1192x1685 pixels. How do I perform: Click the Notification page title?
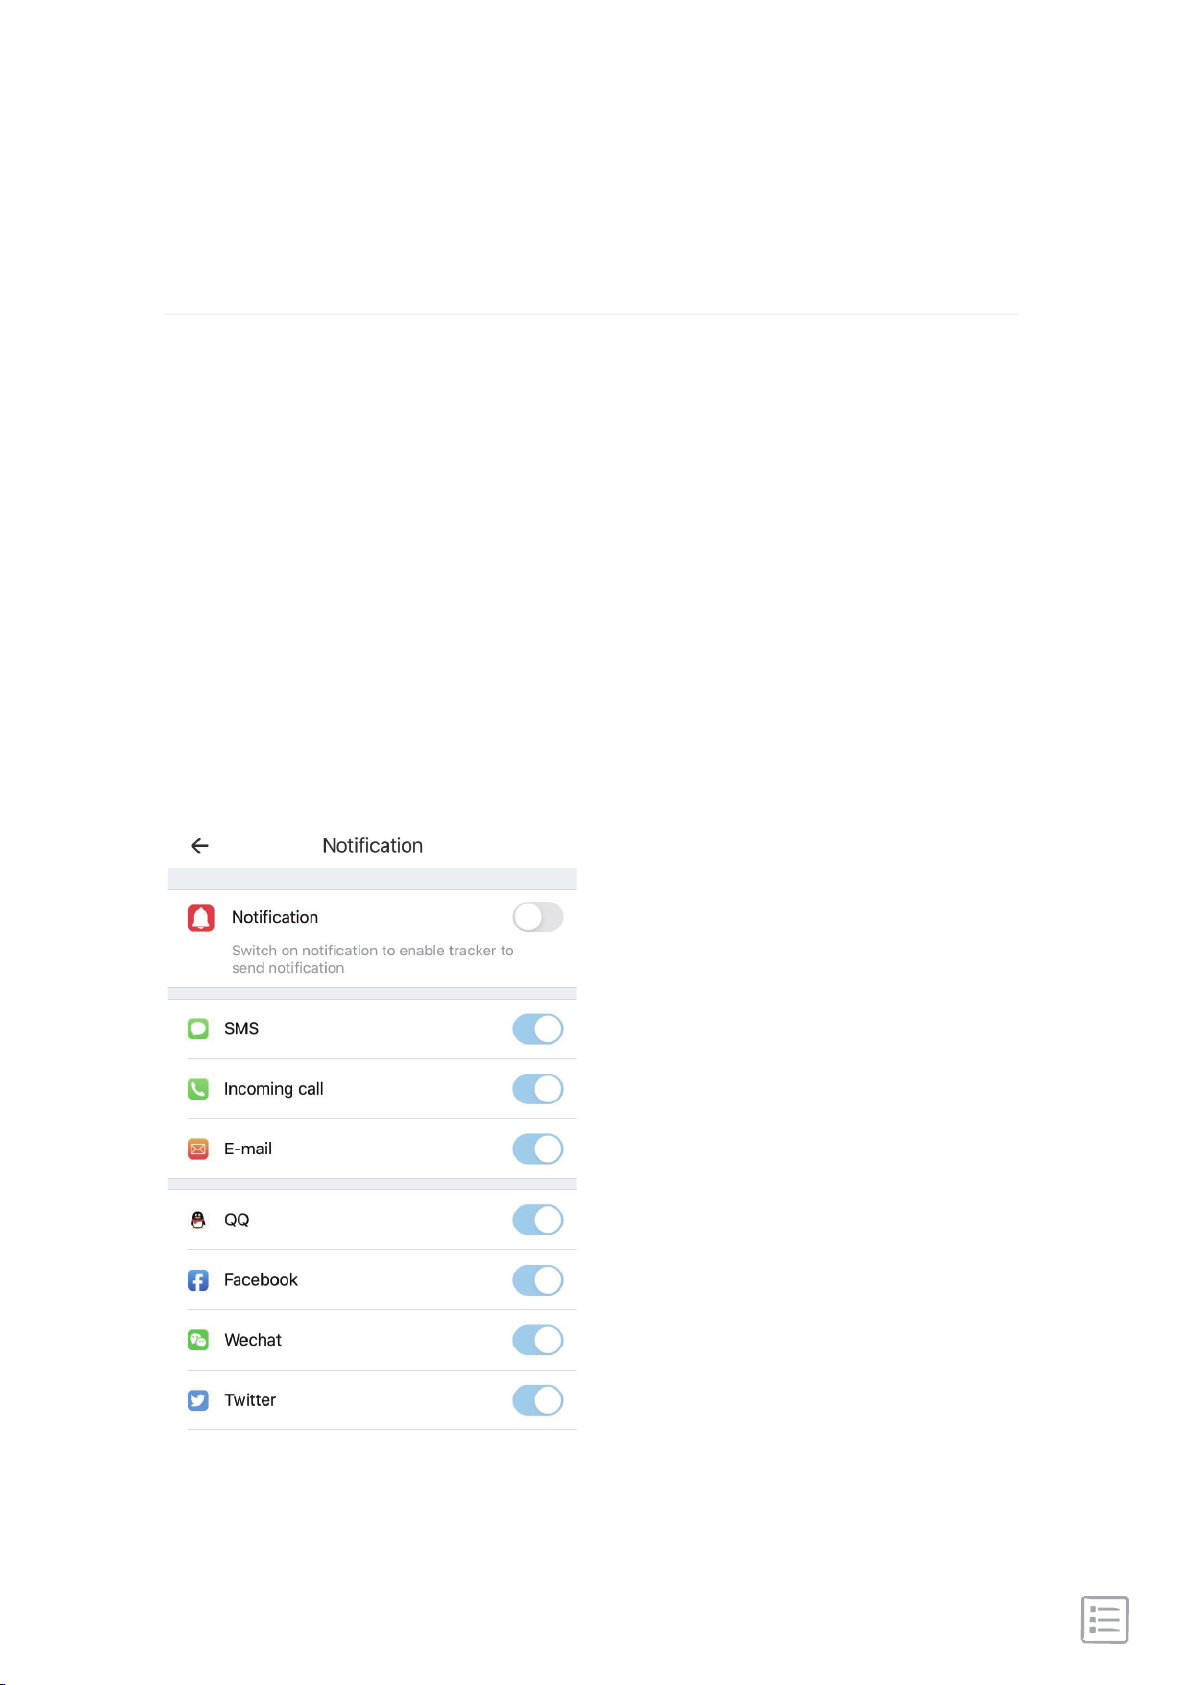point(373,846)
